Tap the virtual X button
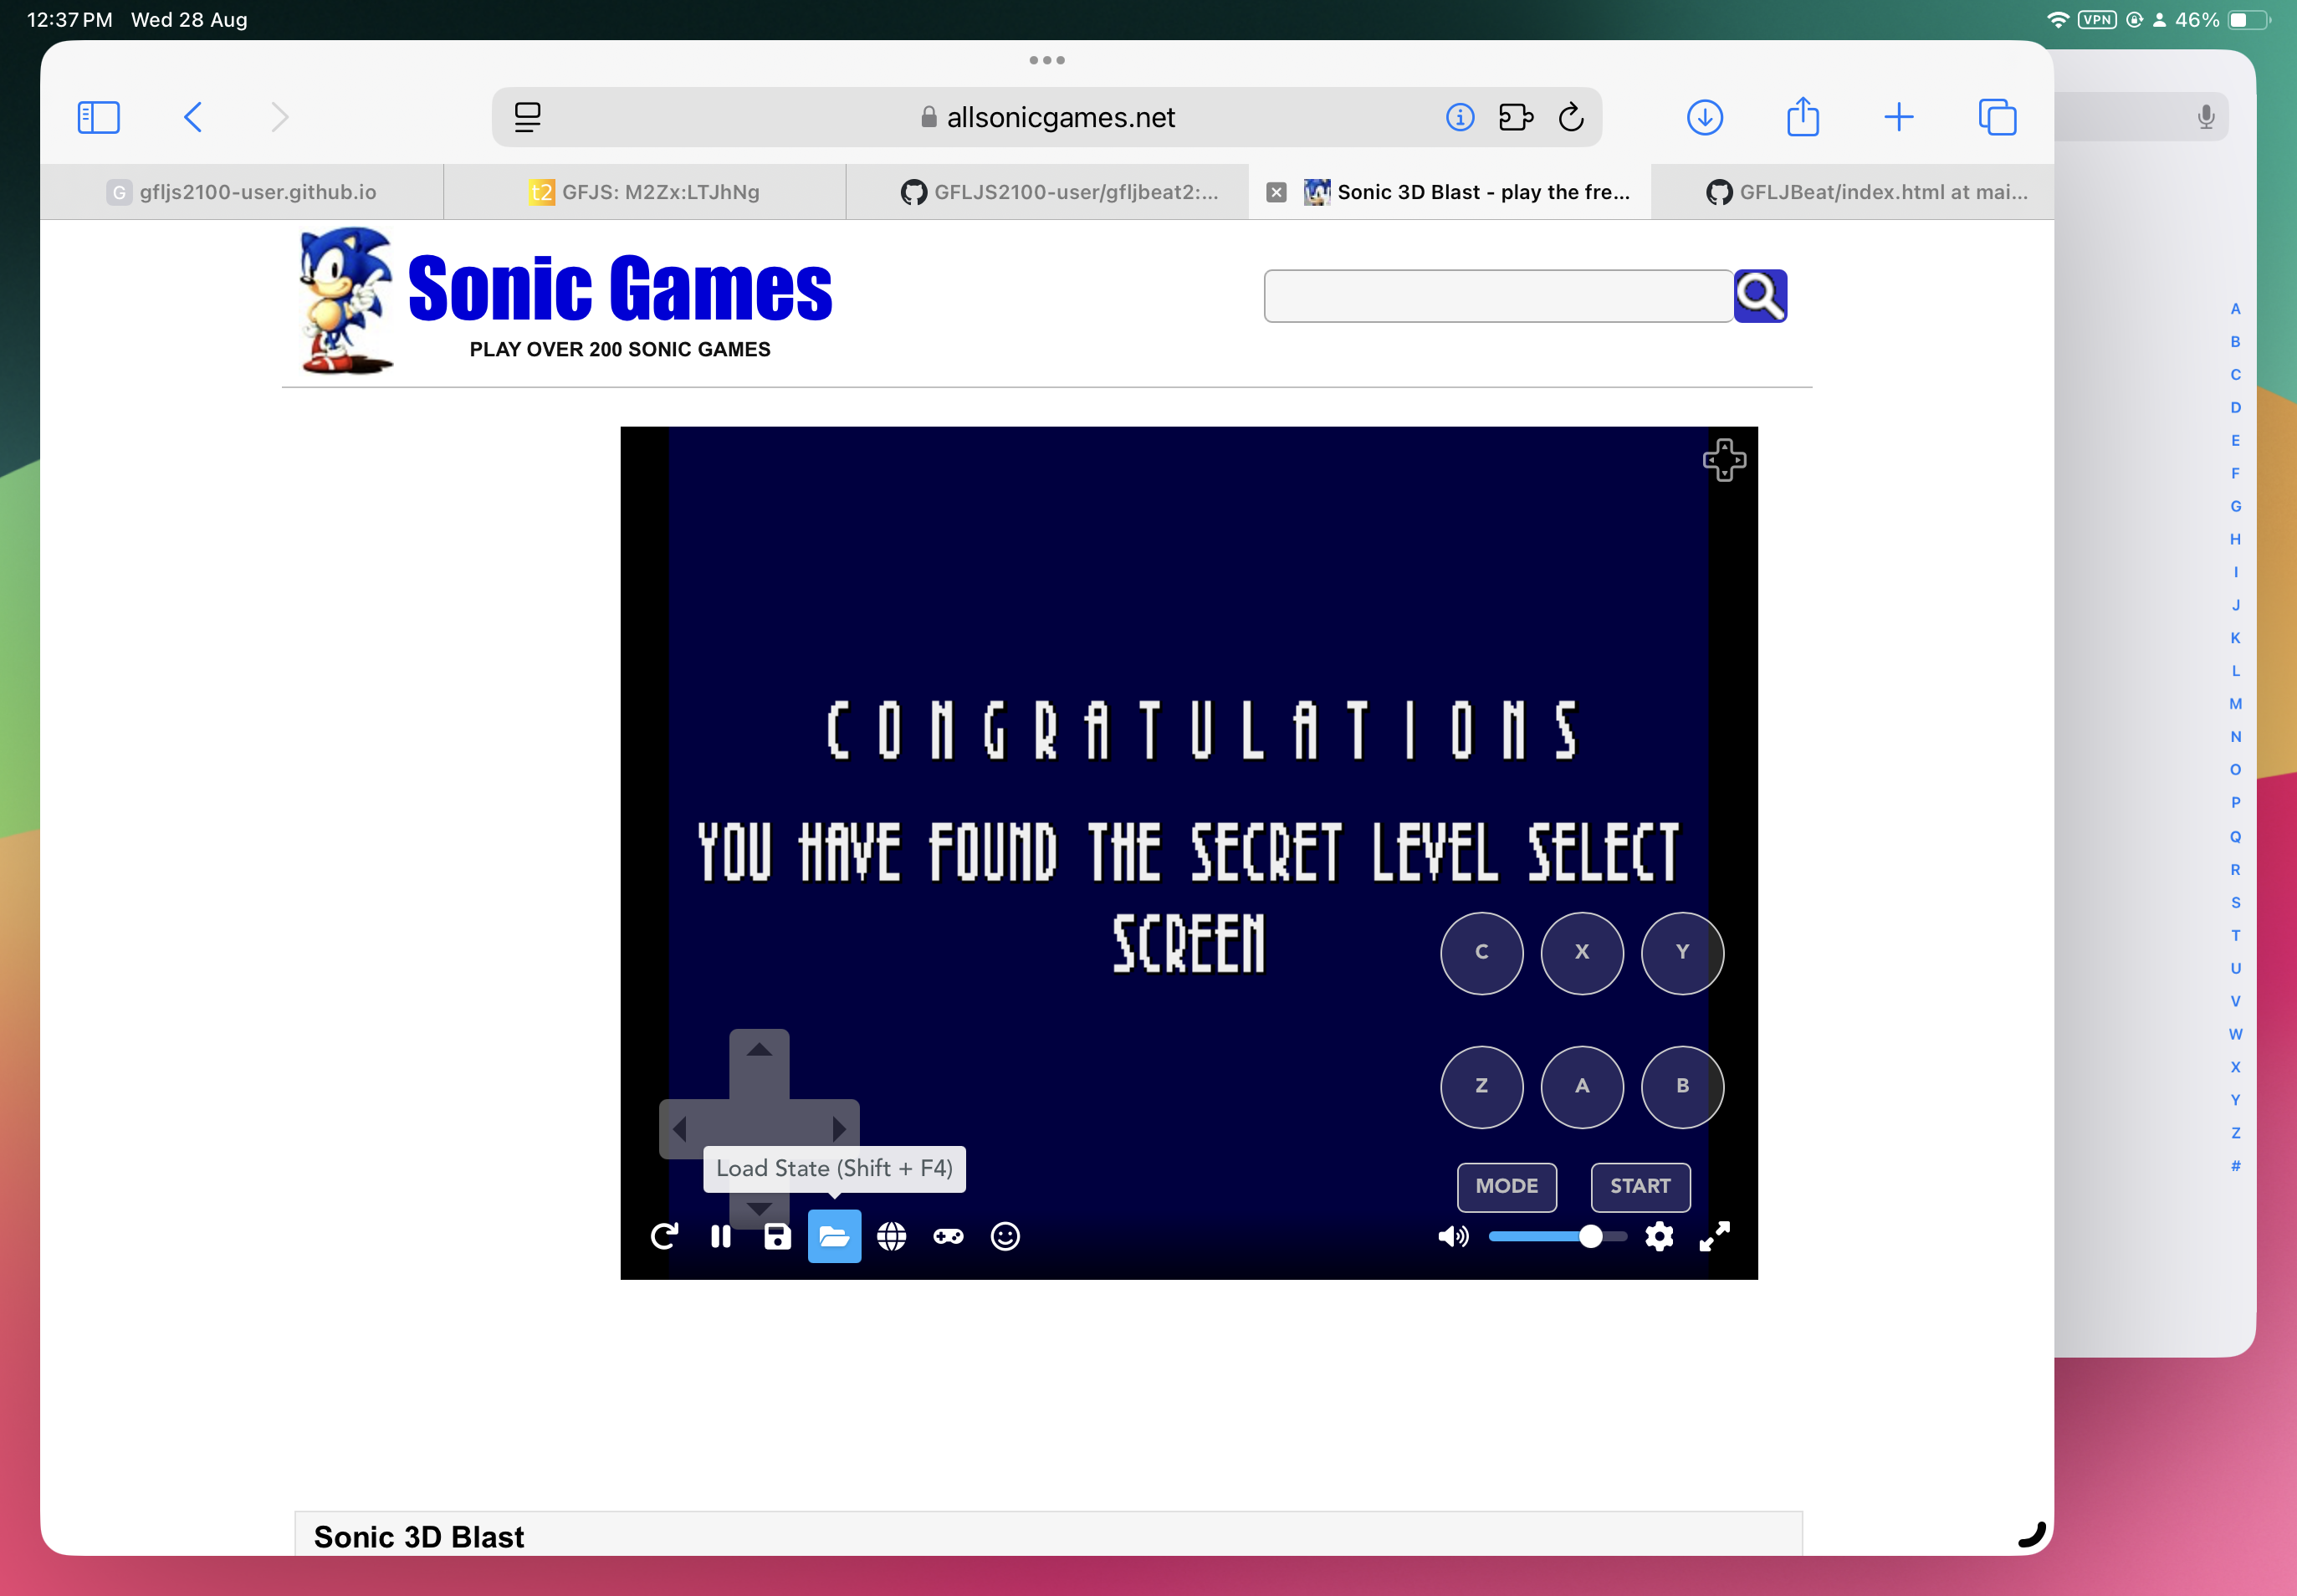Image resolution: width=2297 pixels, height=1596 pixels. (x=1582, y=953)
